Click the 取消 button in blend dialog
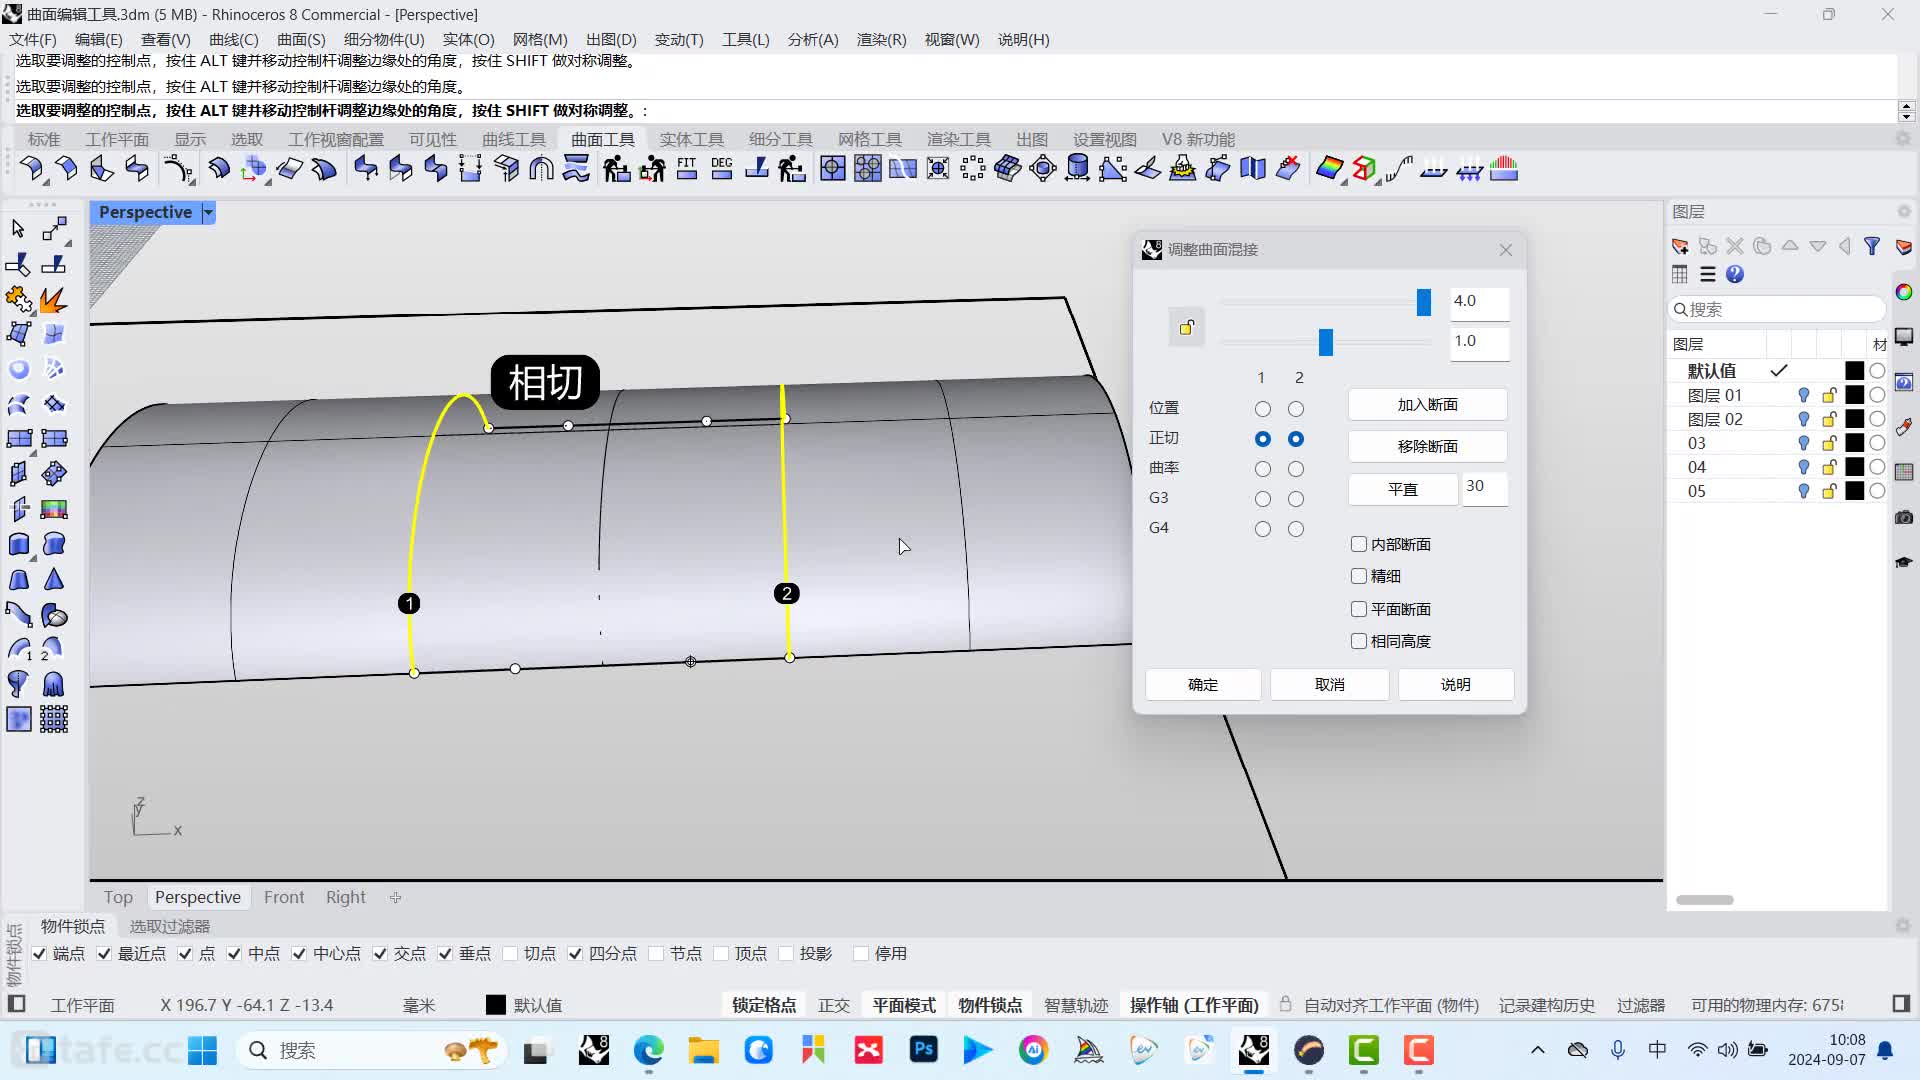This screenshot has height=1080, width=1920. (x=1330, y=684)
